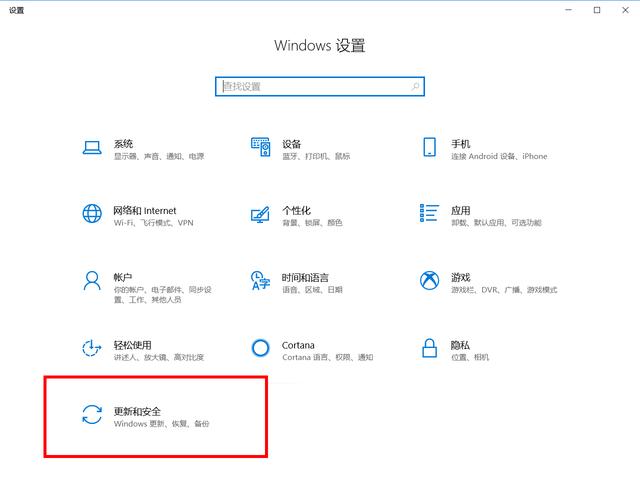Open the 游戏 Xbox icon
Image resolution: width=640 pixels, height=500 pixels.
point(429,280)
